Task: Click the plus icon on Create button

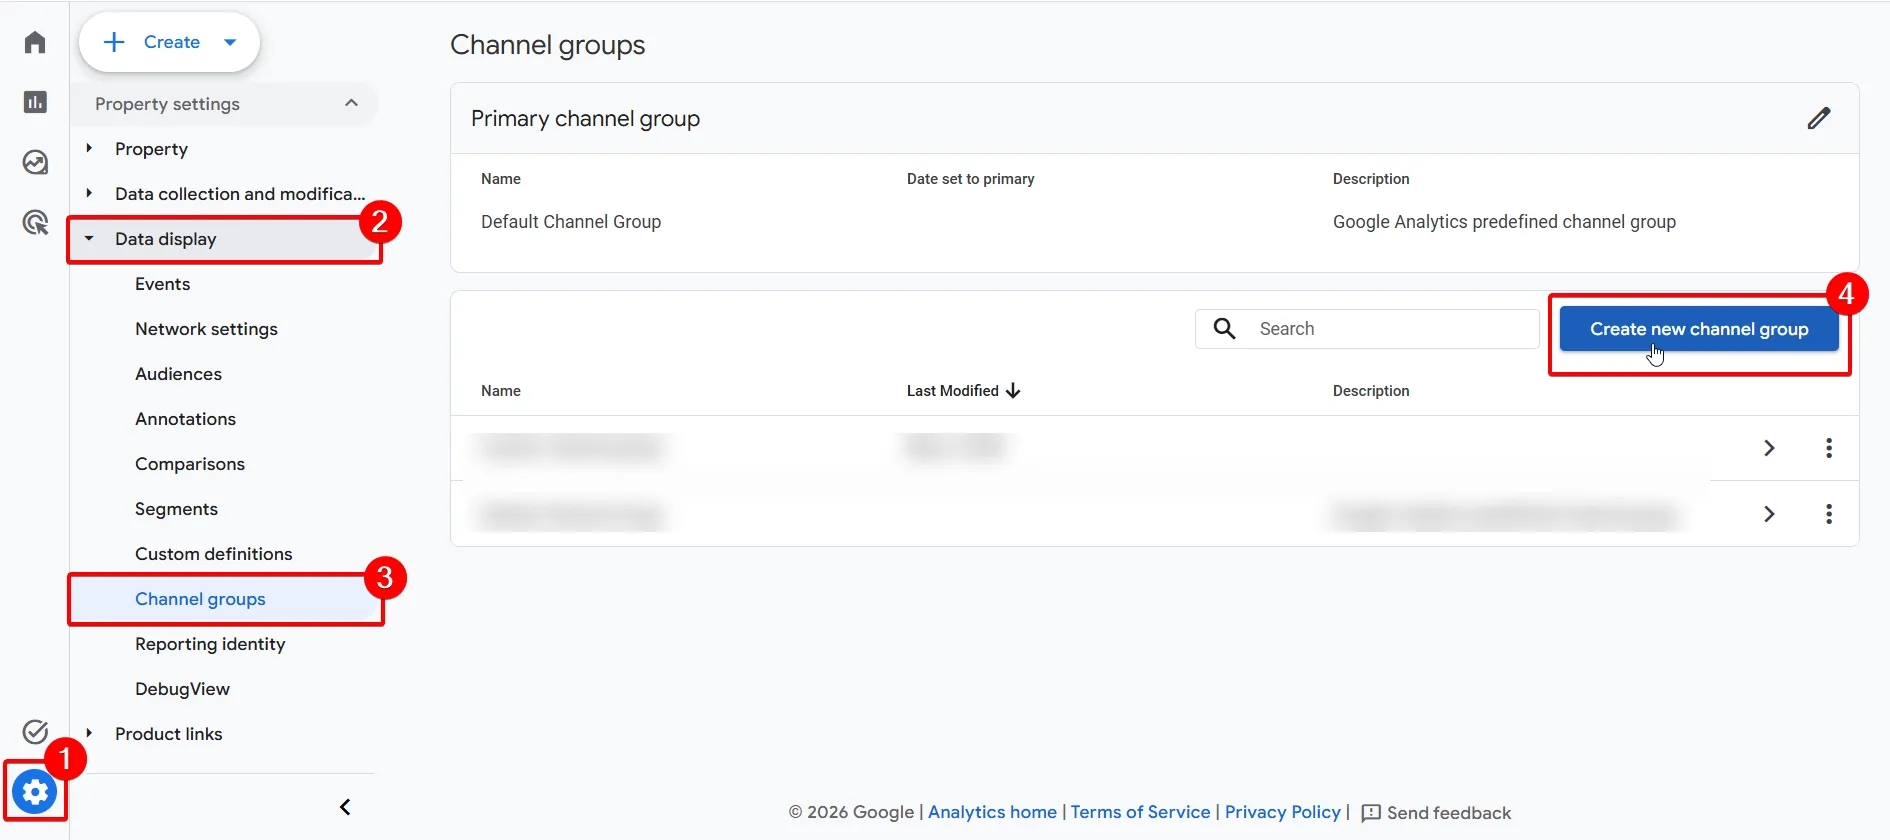Action: (114, 42)
